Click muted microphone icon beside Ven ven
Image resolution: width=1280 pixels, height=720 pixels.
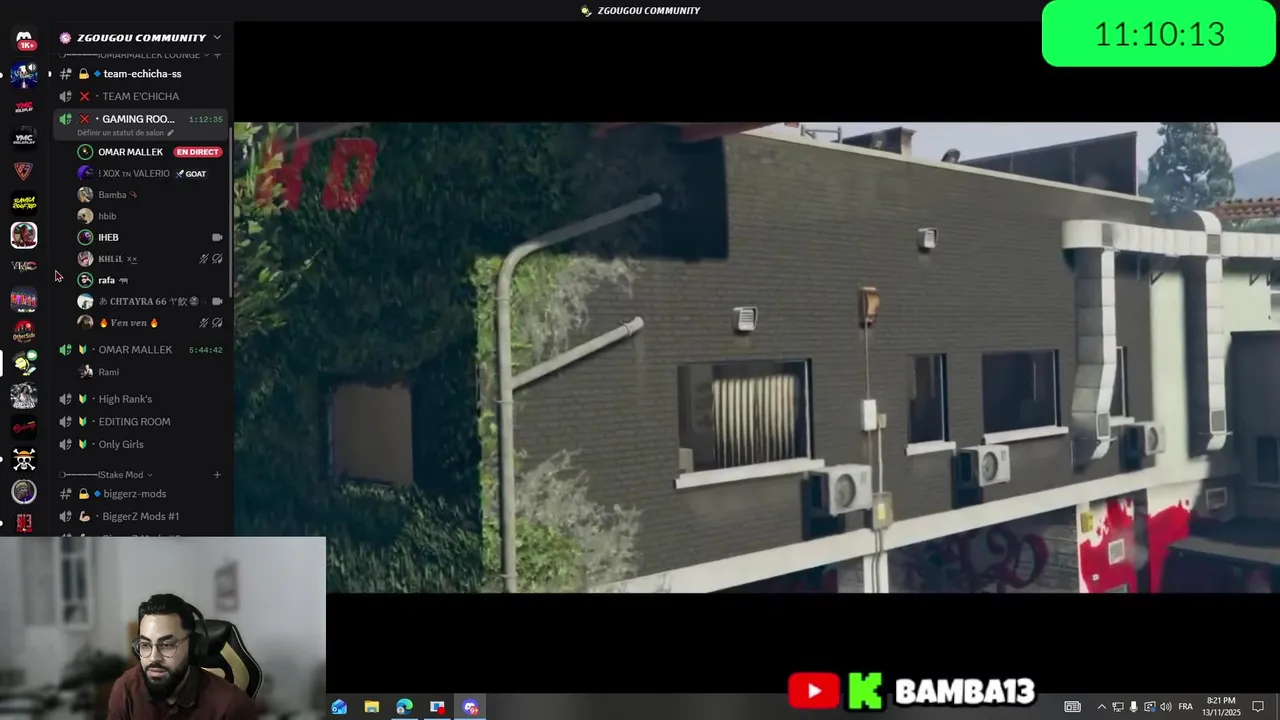coord(204,323)
